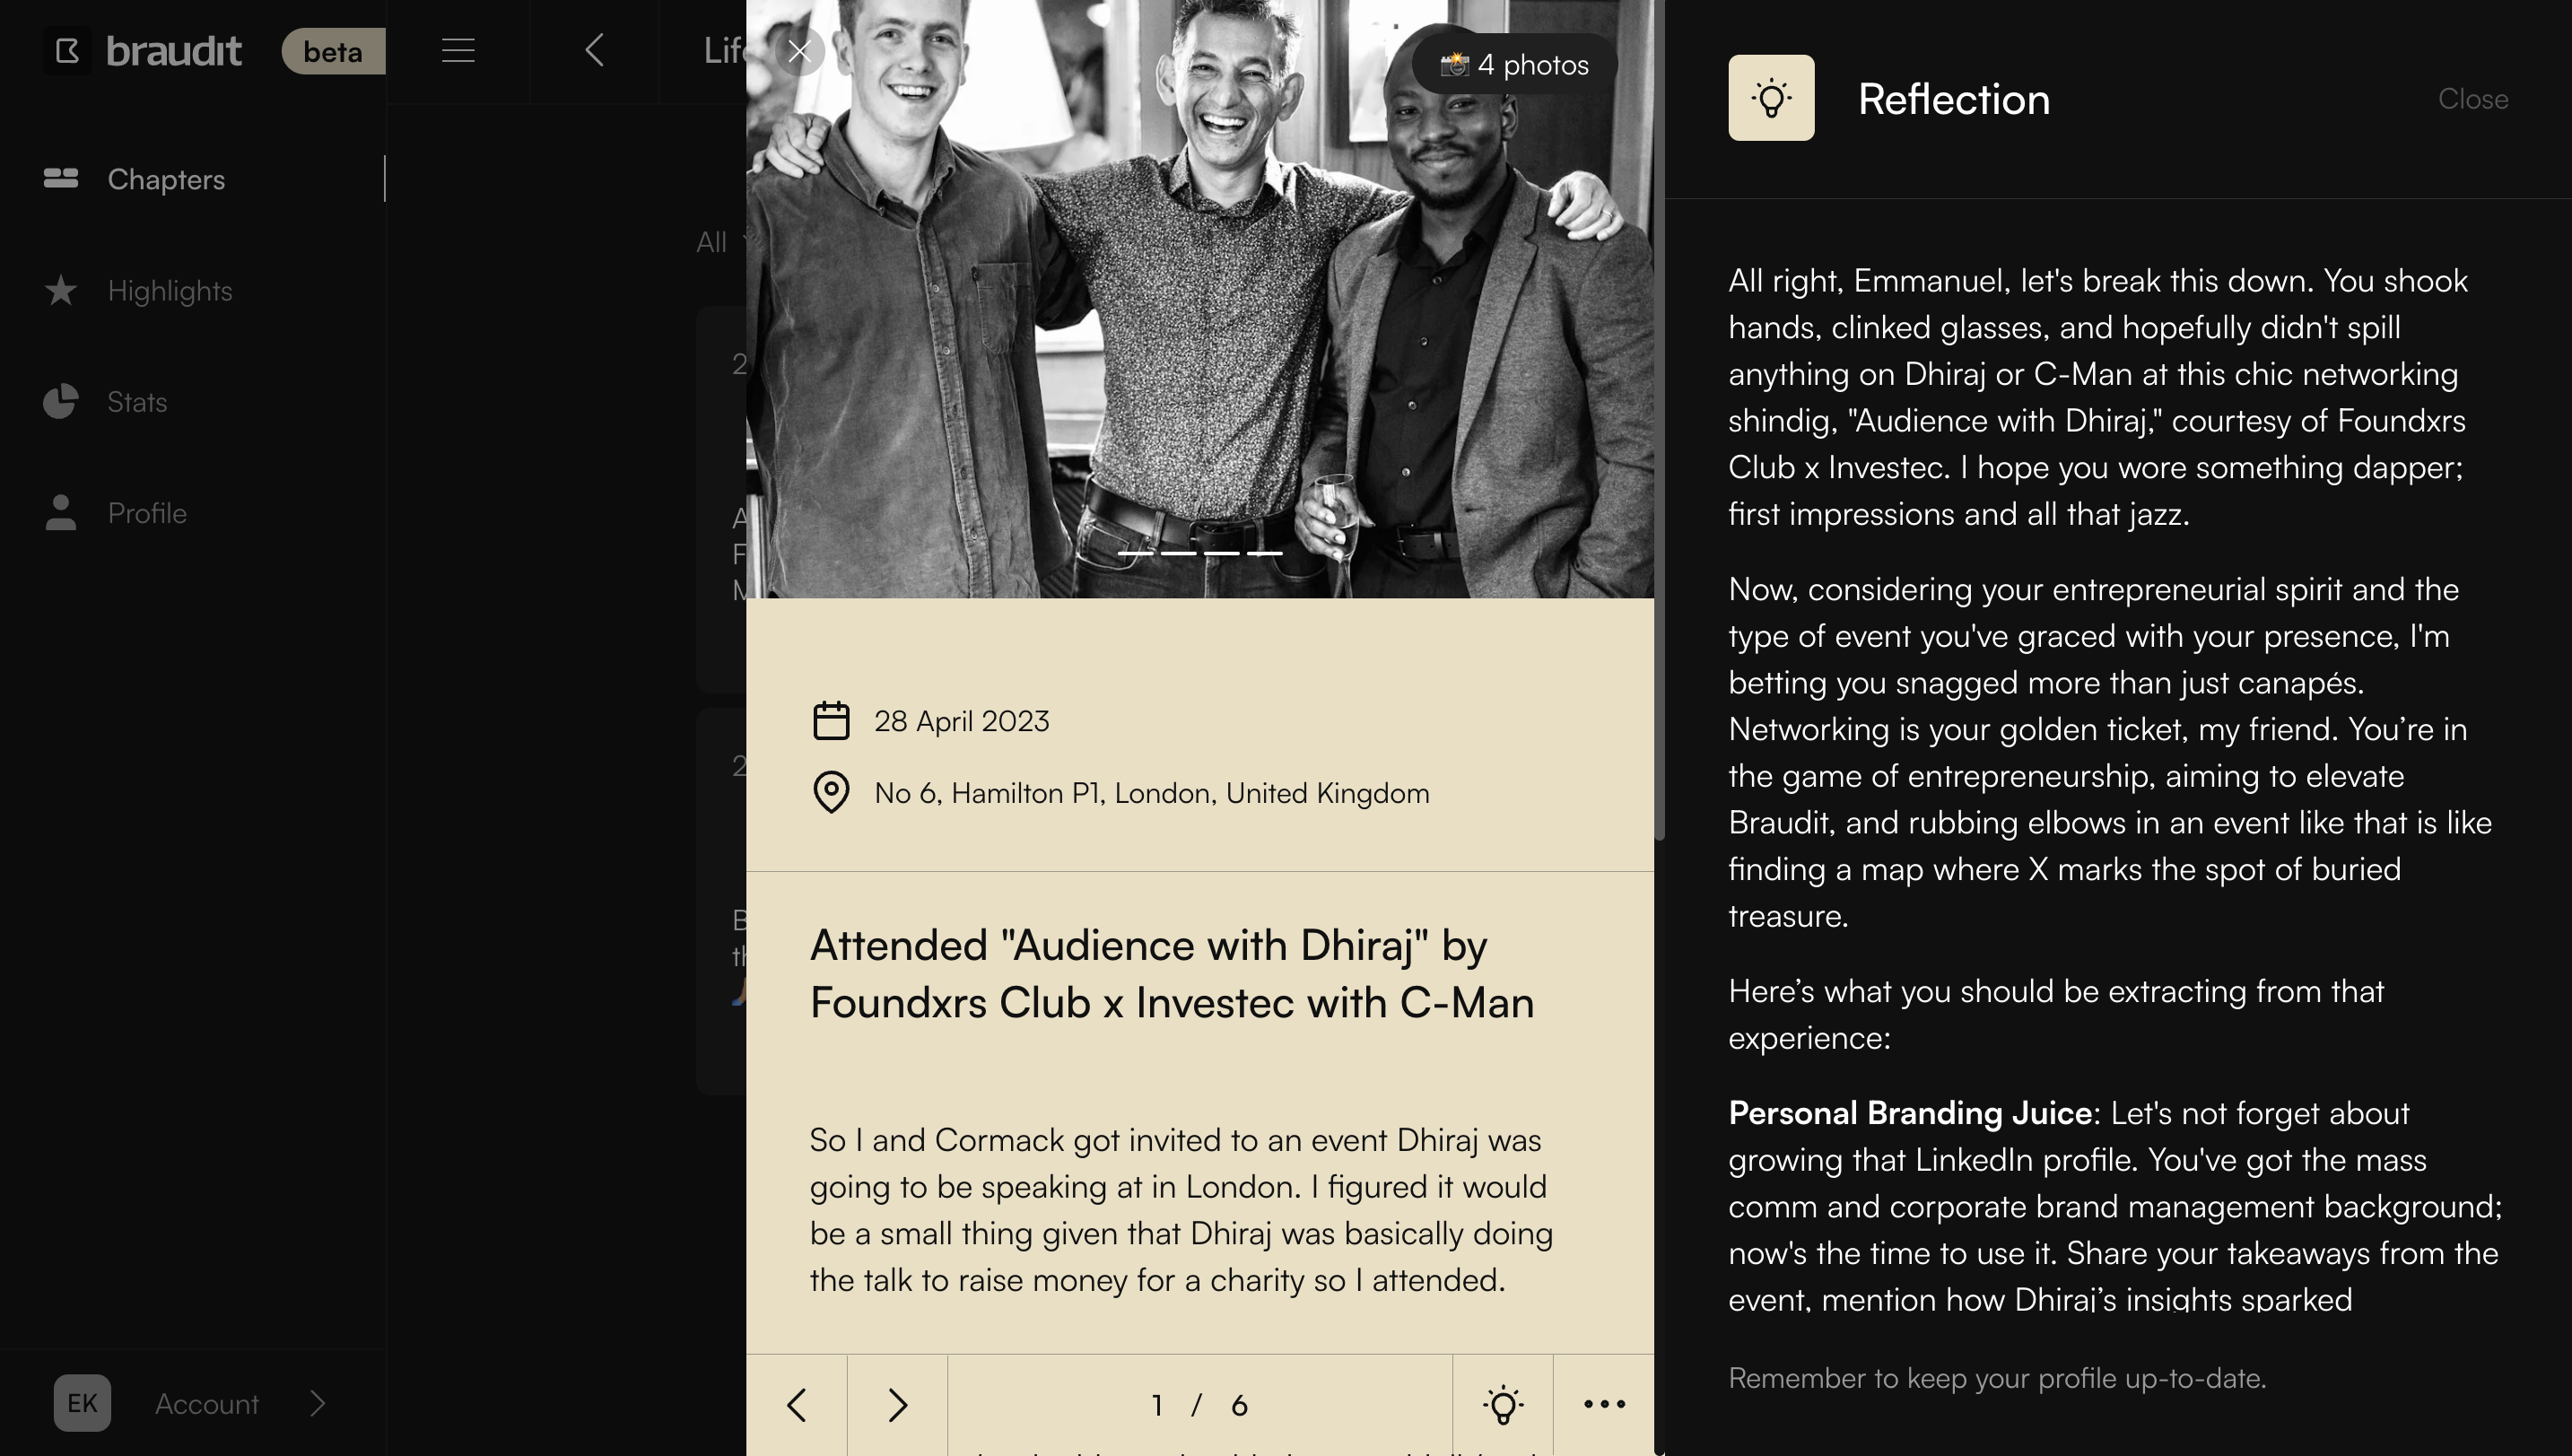The width and height of the screenshot is (2572, 1456).
Task: Click the location pin icon
Action: point(831,793)
